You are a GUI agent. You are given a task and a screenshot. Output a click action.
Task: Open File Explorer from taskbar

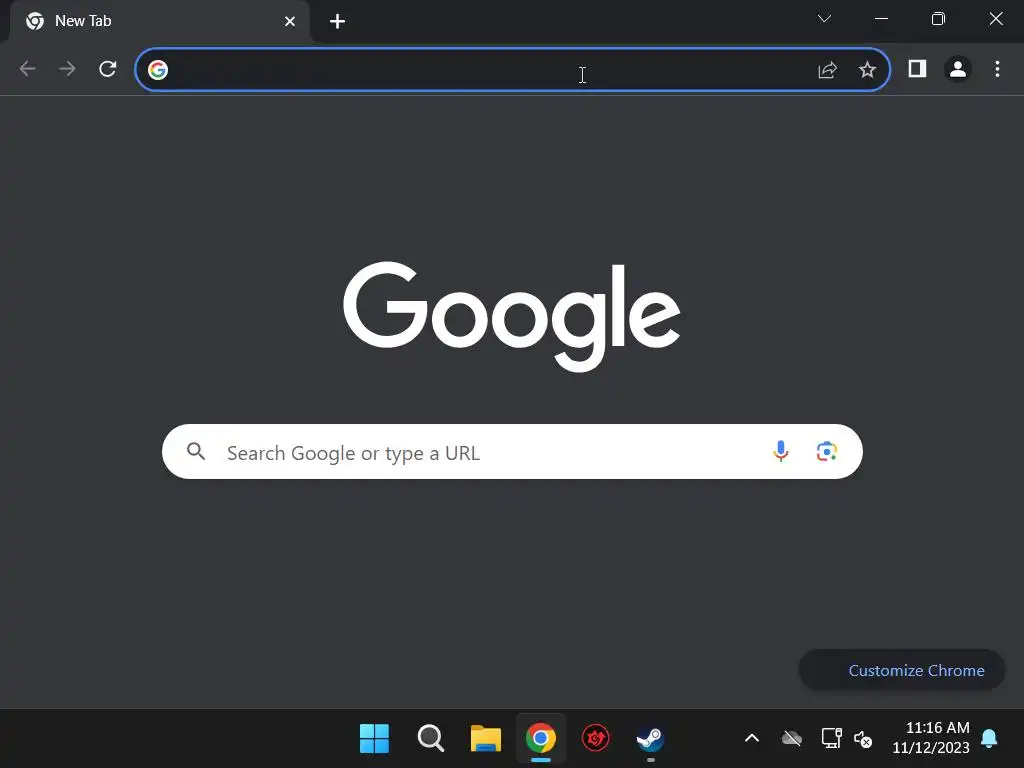click(486, 738)
